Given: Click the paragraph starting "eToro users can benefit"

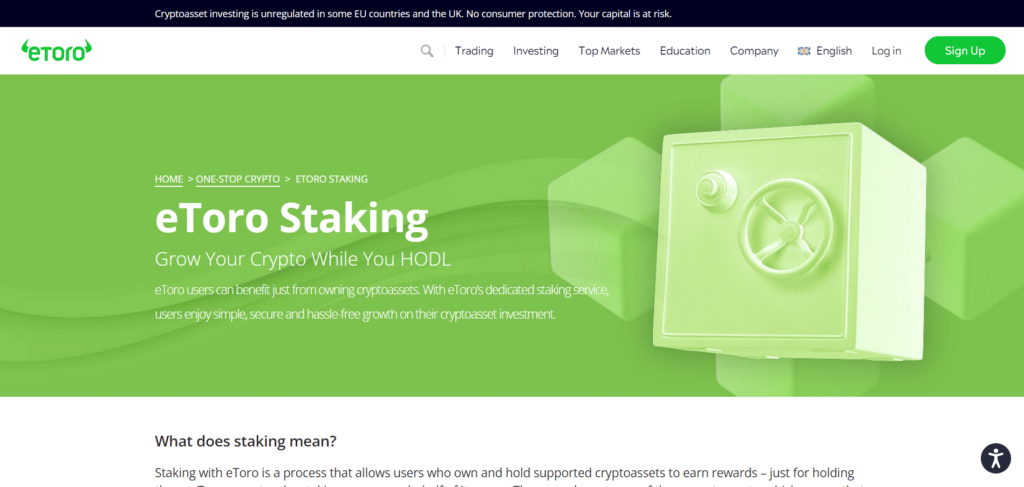Looking at the screenshot, I should tap(382, 302).
